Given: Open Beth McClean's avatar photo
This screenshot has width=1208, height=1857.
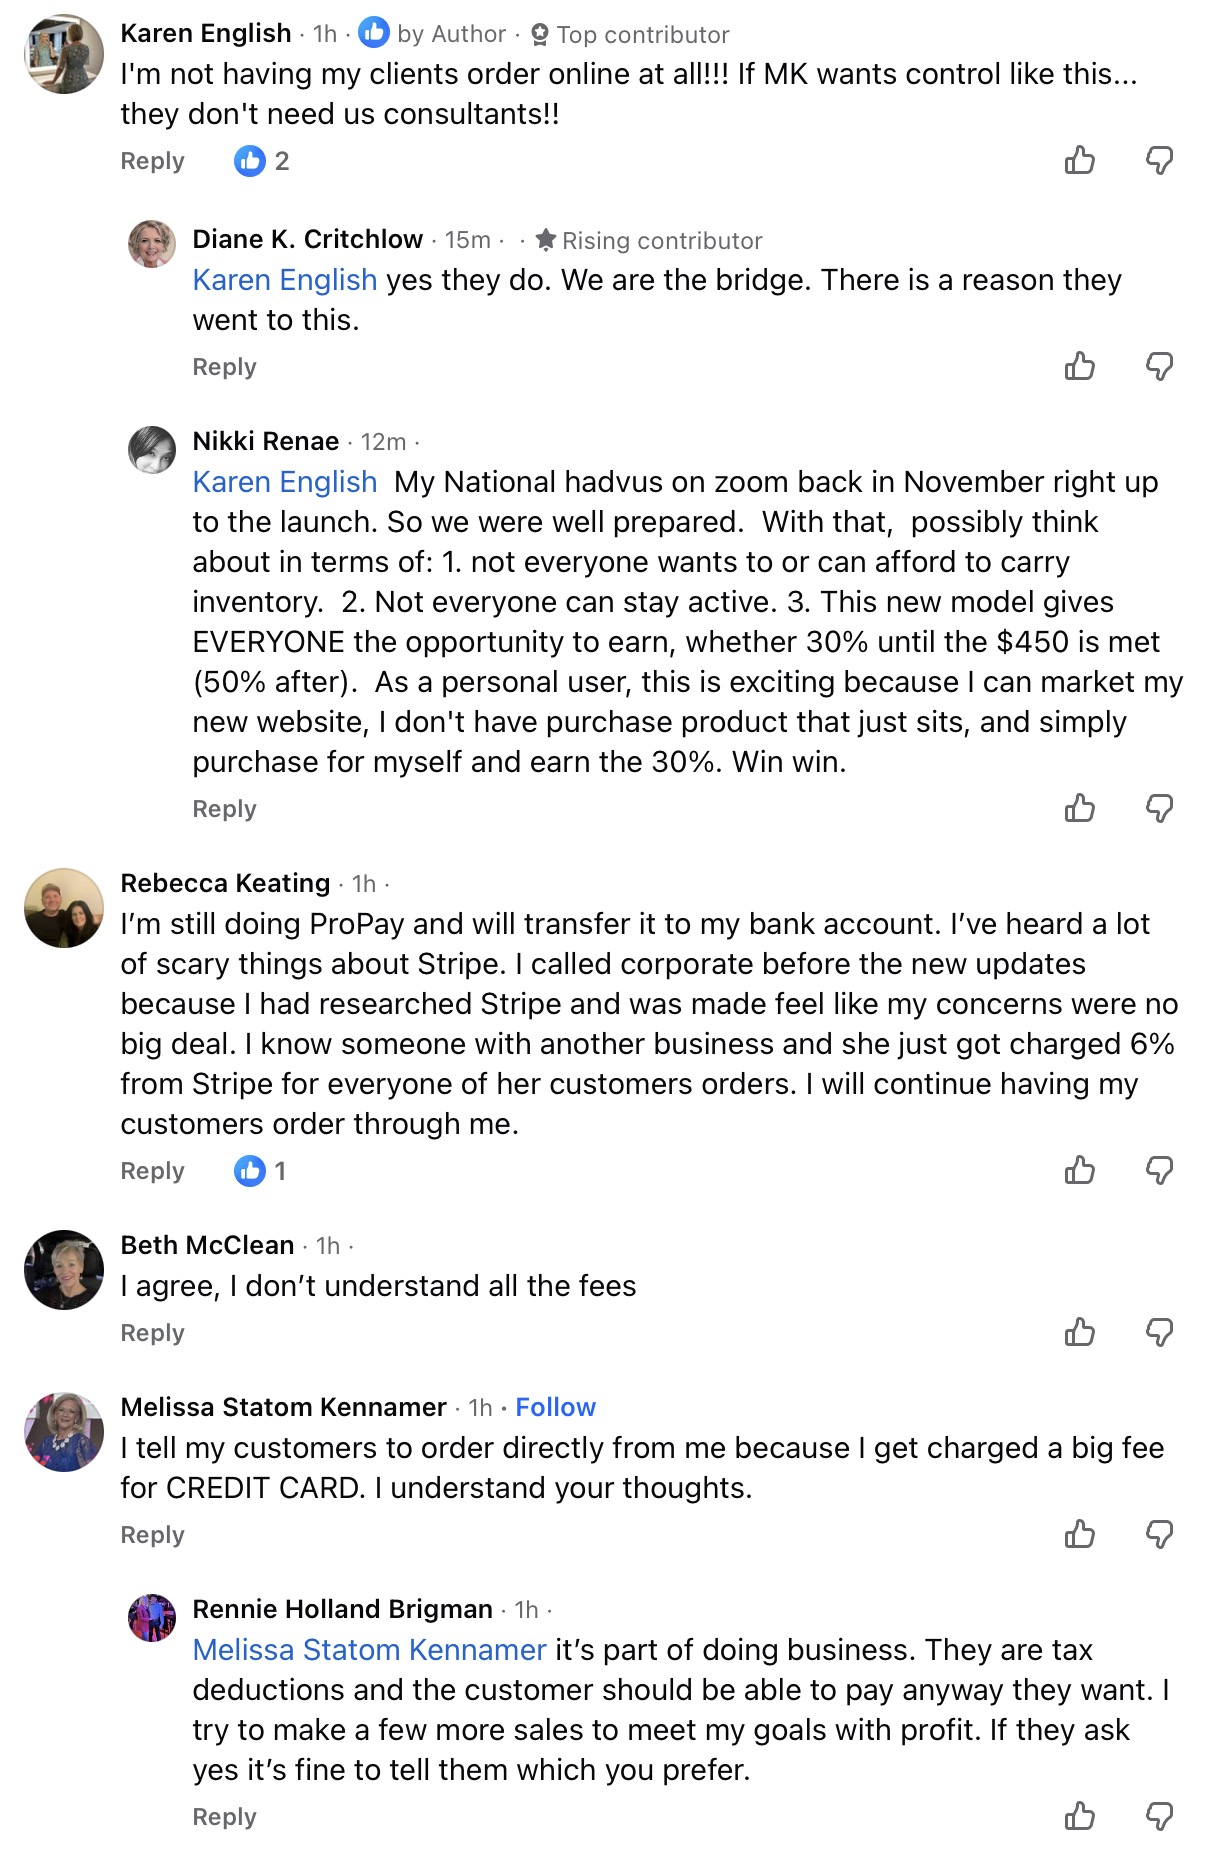Looking at the screenshot, I should click(x=64, y=1270).
